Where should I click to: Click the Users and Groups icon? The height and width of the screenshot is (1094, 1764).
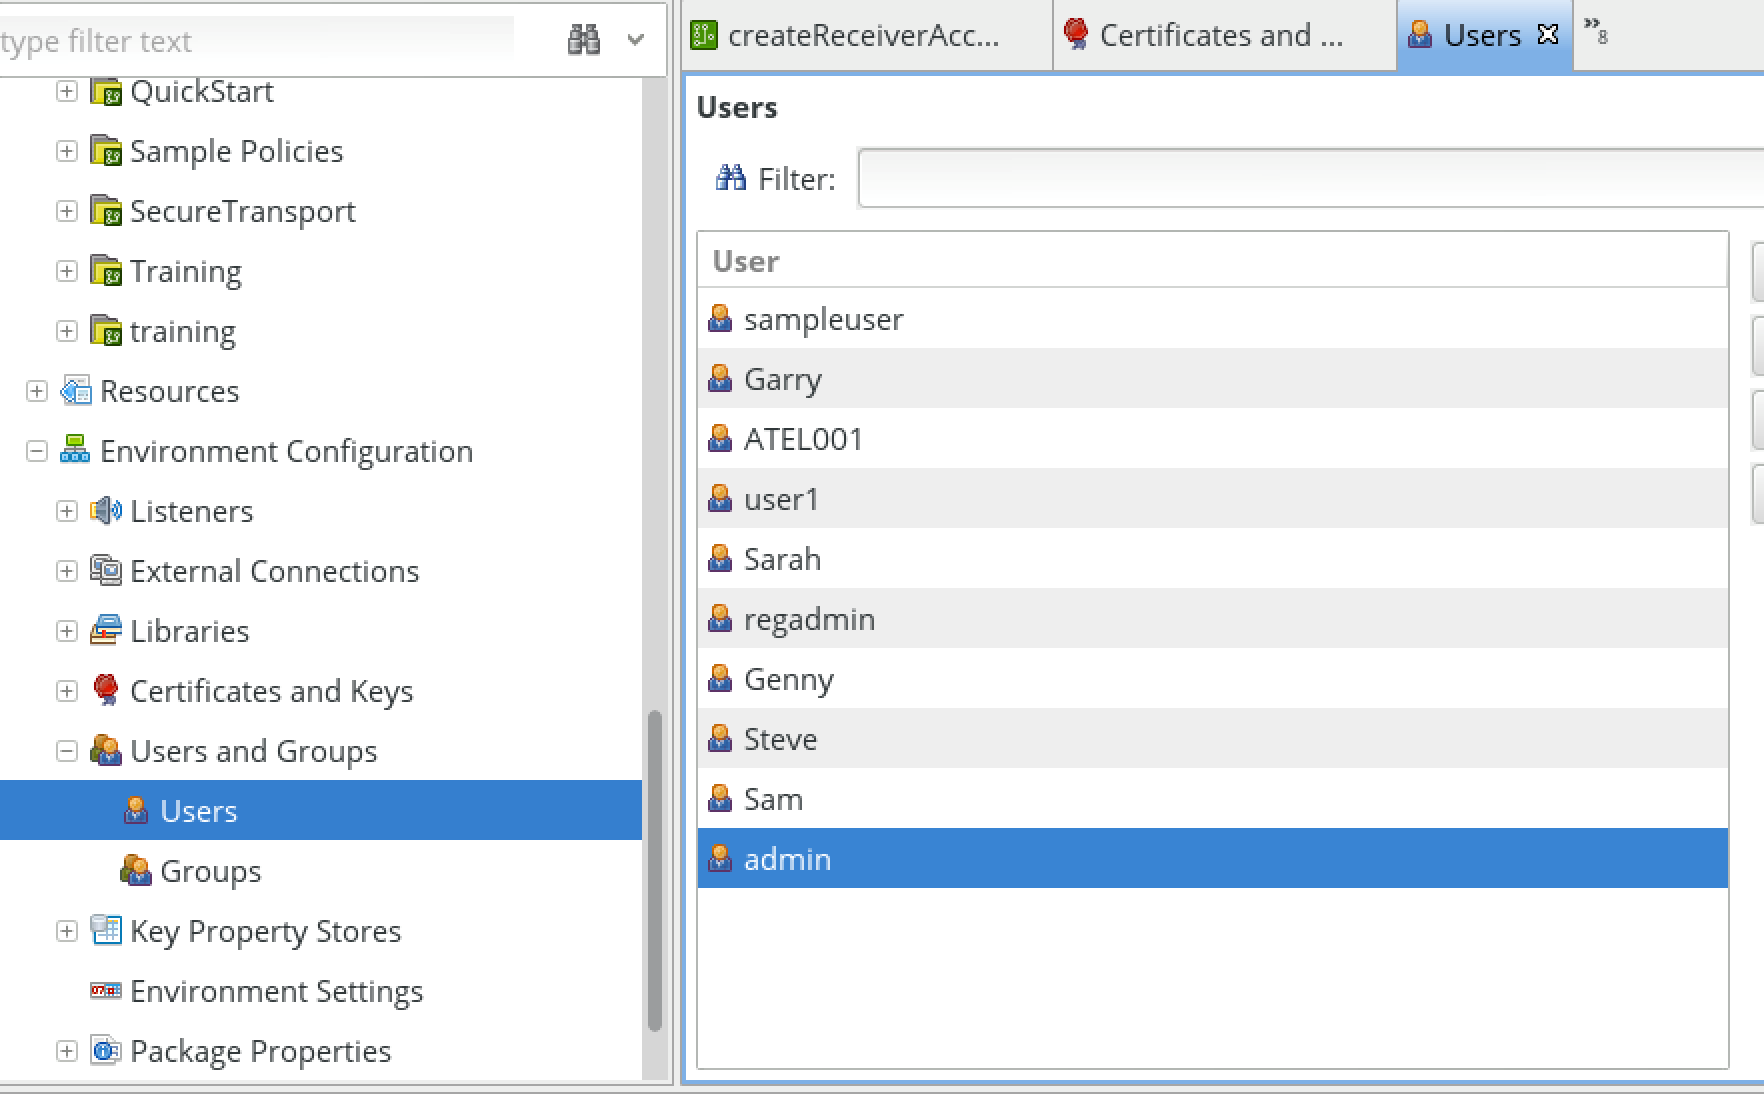[x=106, y=750]
